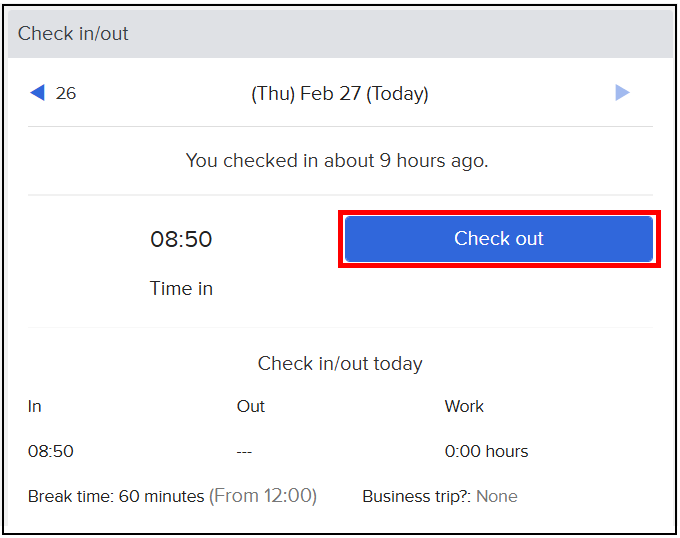The image size is (680, 538).
Task: Click the Time in label
Action: pyautogui.click(x=181, y=288)
